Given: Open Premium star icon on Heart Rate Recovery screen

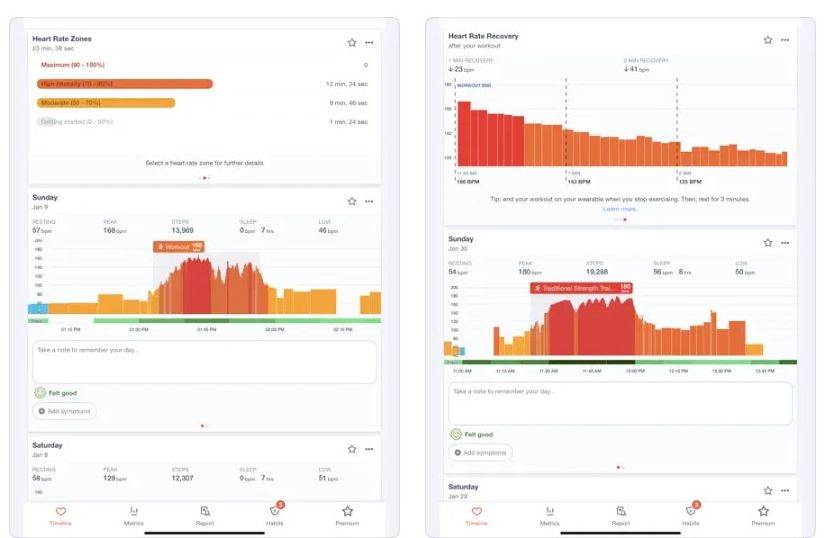Looking at the screenshot, I should [x=763, y=512].
